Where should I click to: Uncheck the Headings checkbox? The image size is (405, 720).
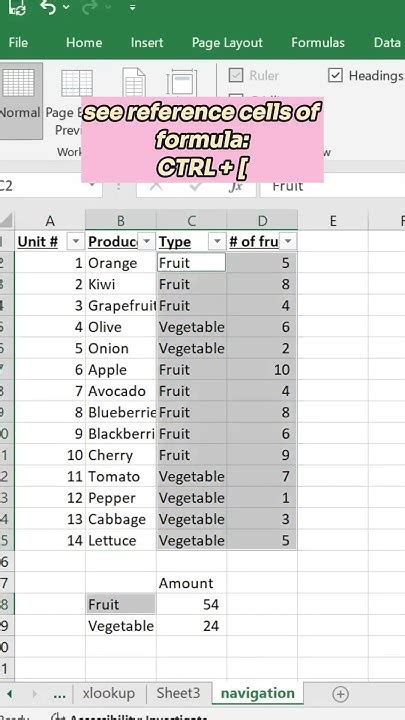[x=335, y=75]
